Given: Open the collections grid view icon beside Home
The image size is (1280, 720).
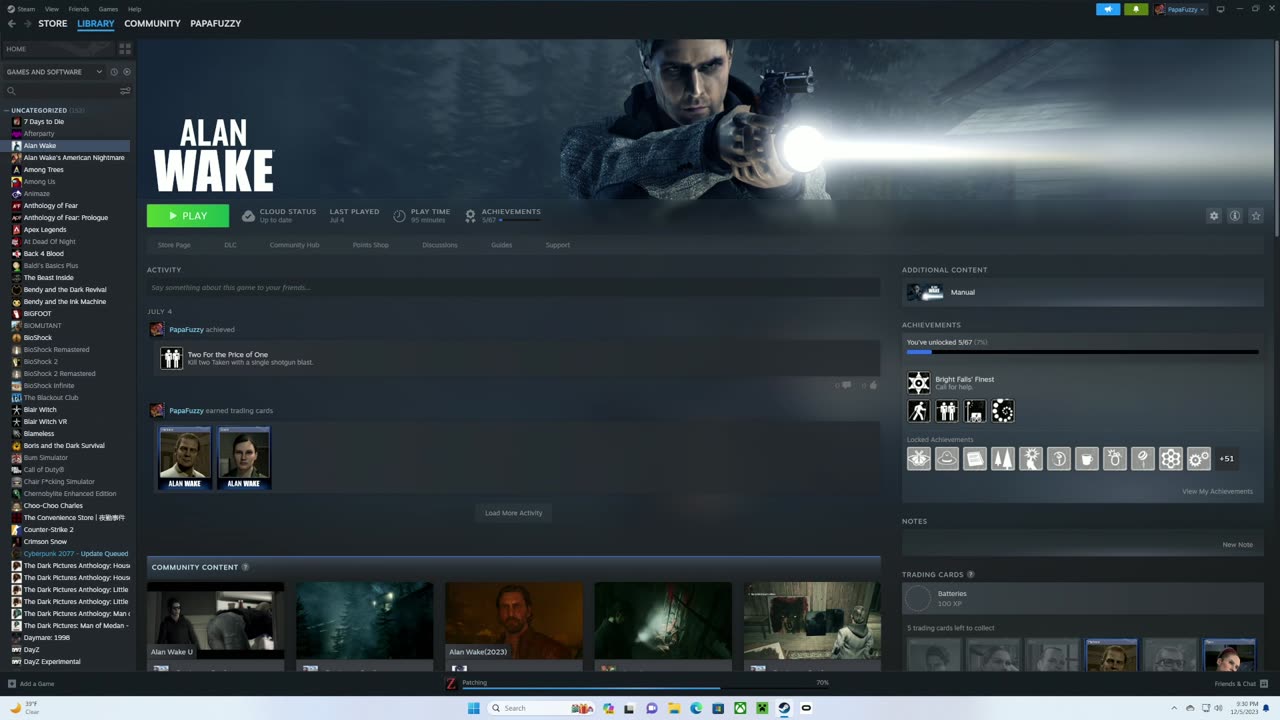Looking at the screenshot, I should (125, 48).
